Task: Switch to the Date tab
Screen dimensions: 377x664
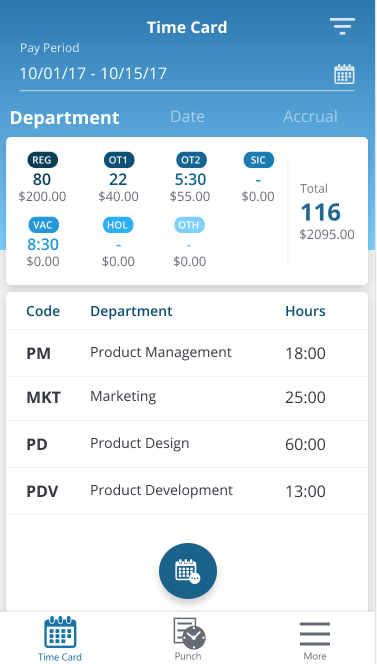Action: point(187,116)
